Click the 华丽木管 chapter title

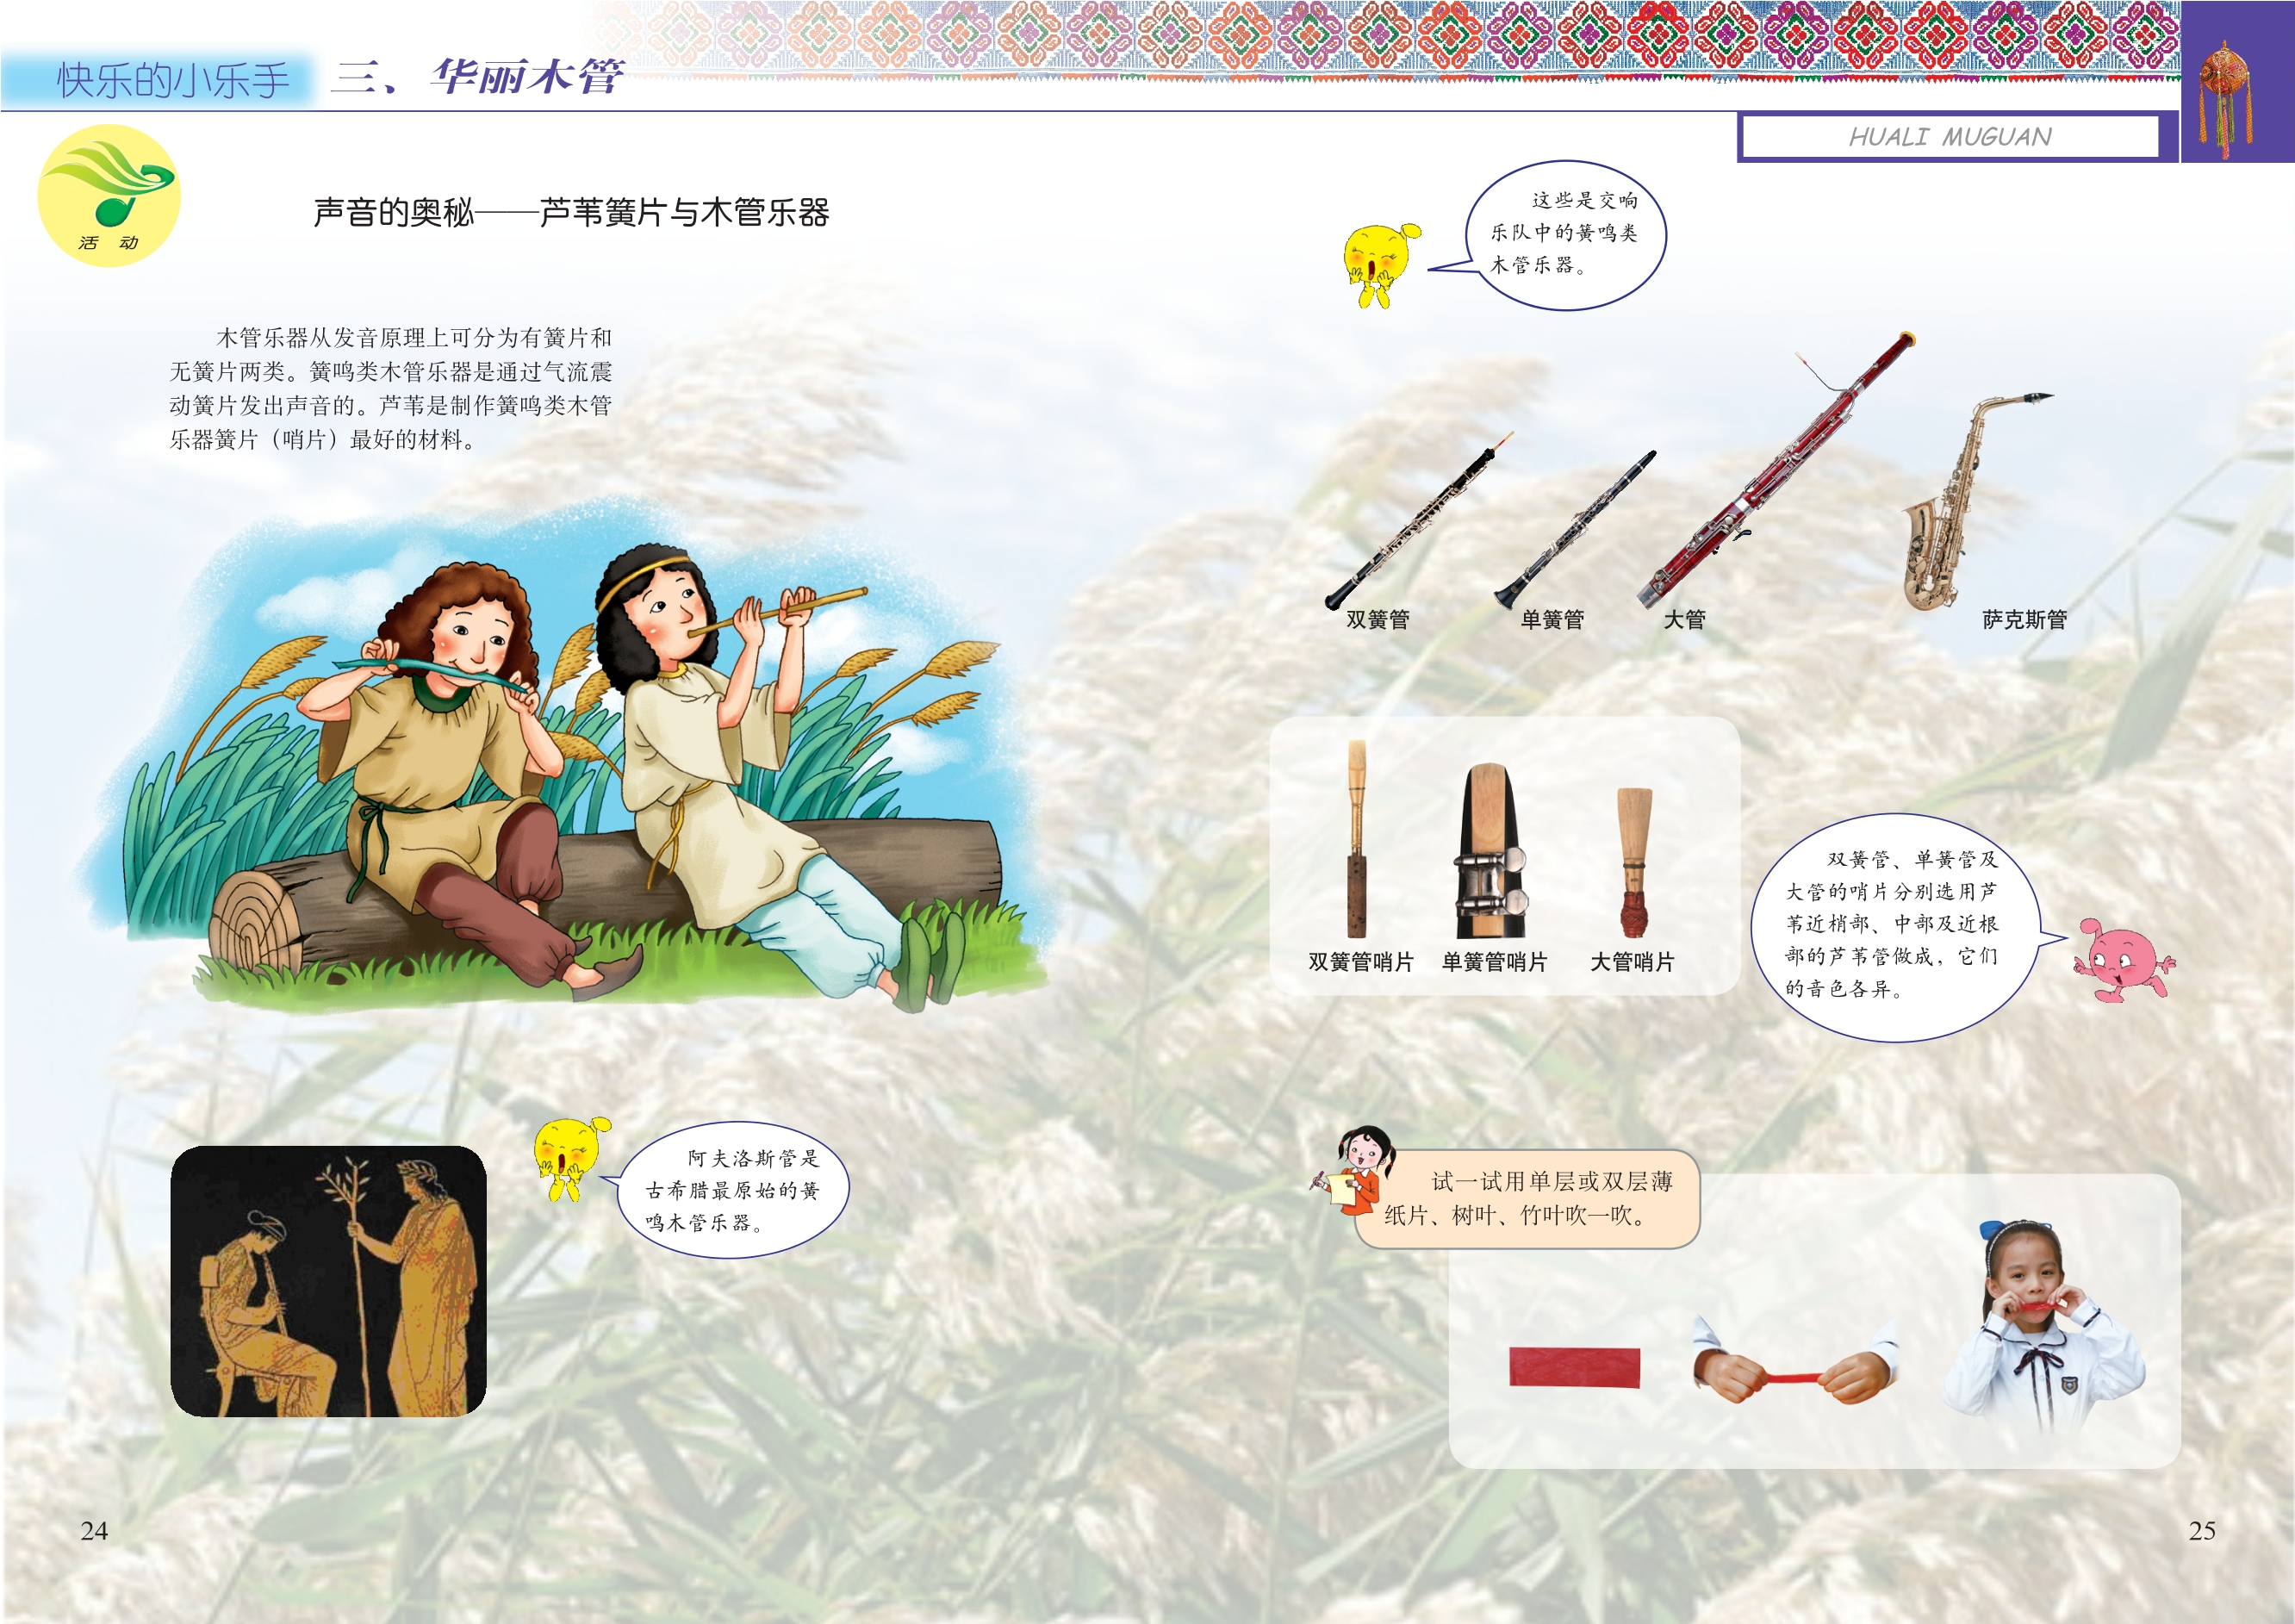(526, 77)
